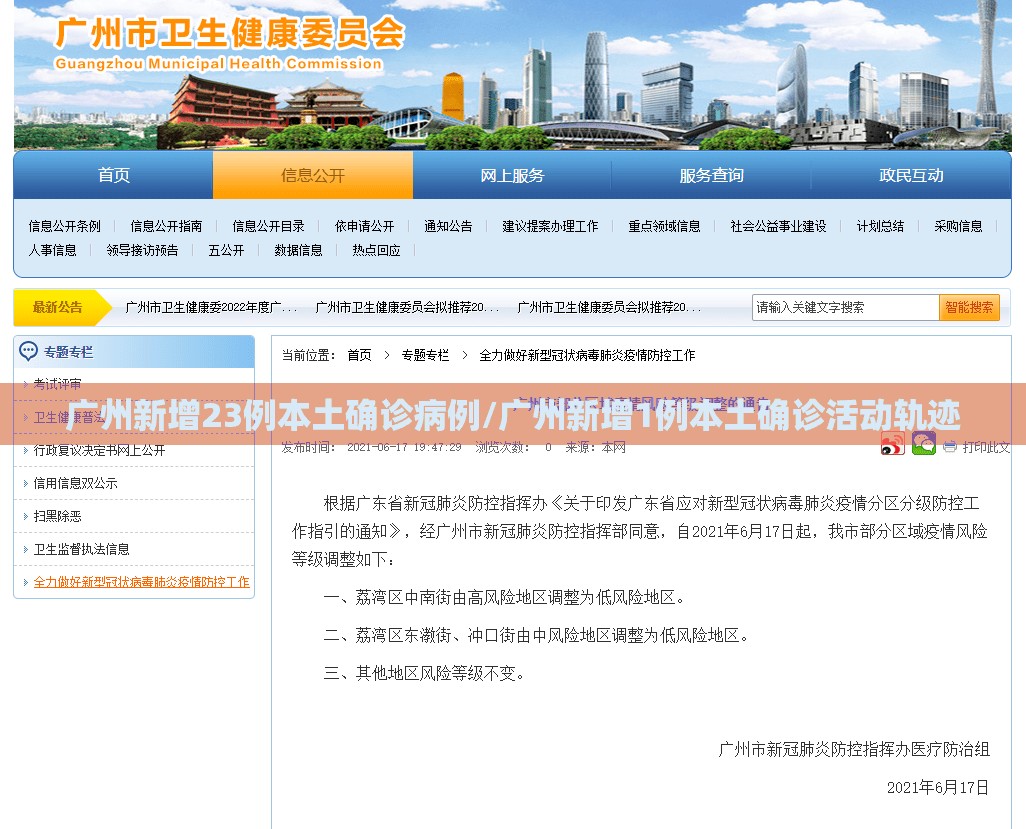Click the line 一、荔湾区中南街由高风险地区调整为低风险地区。
The width and height of the screenshot is (1026, 829).
[504, 597]
